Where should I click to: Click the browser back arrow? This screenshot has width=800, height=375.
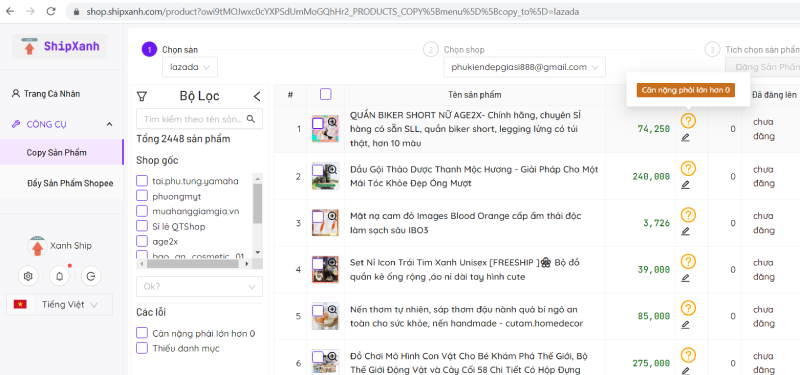coord(10,11)
